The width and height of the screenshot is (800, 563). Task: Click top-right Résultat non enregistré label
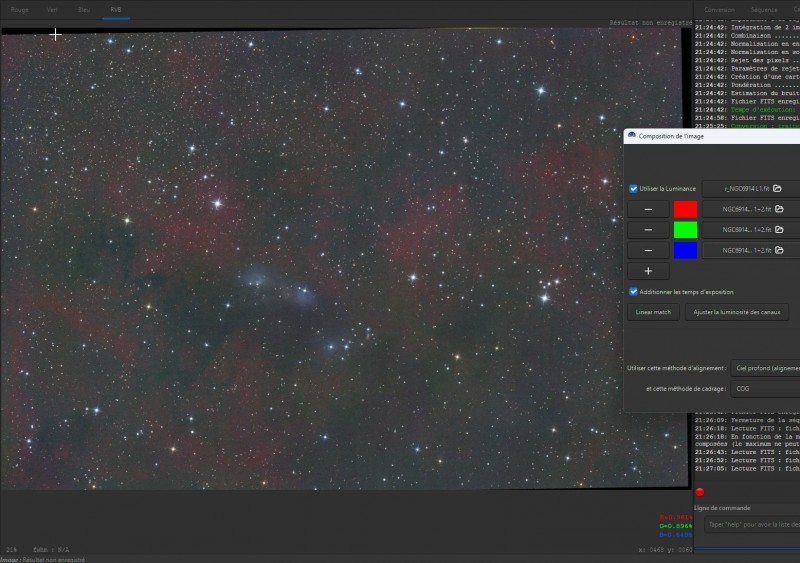click(651, 23)
